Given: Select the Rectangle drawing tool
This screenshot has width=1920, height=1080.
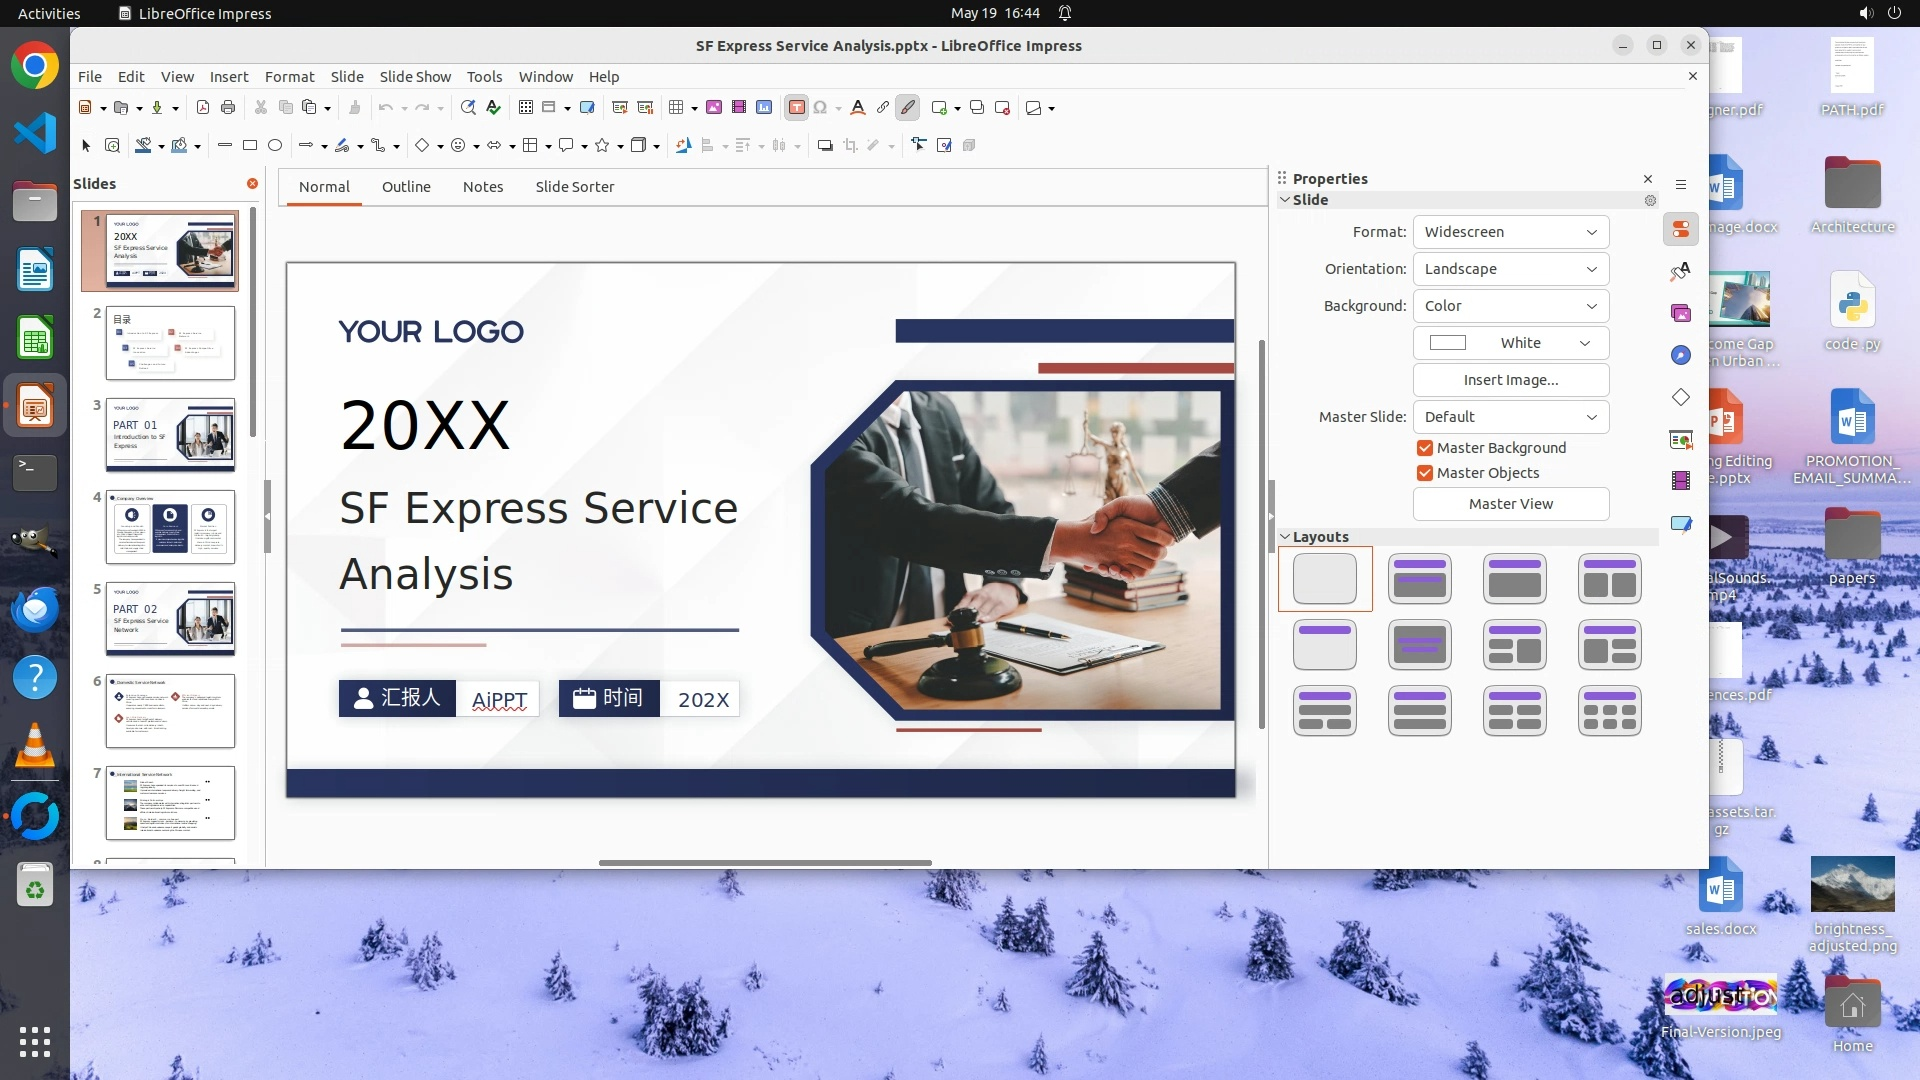Looking at the screenshot, I should (250, 146).
